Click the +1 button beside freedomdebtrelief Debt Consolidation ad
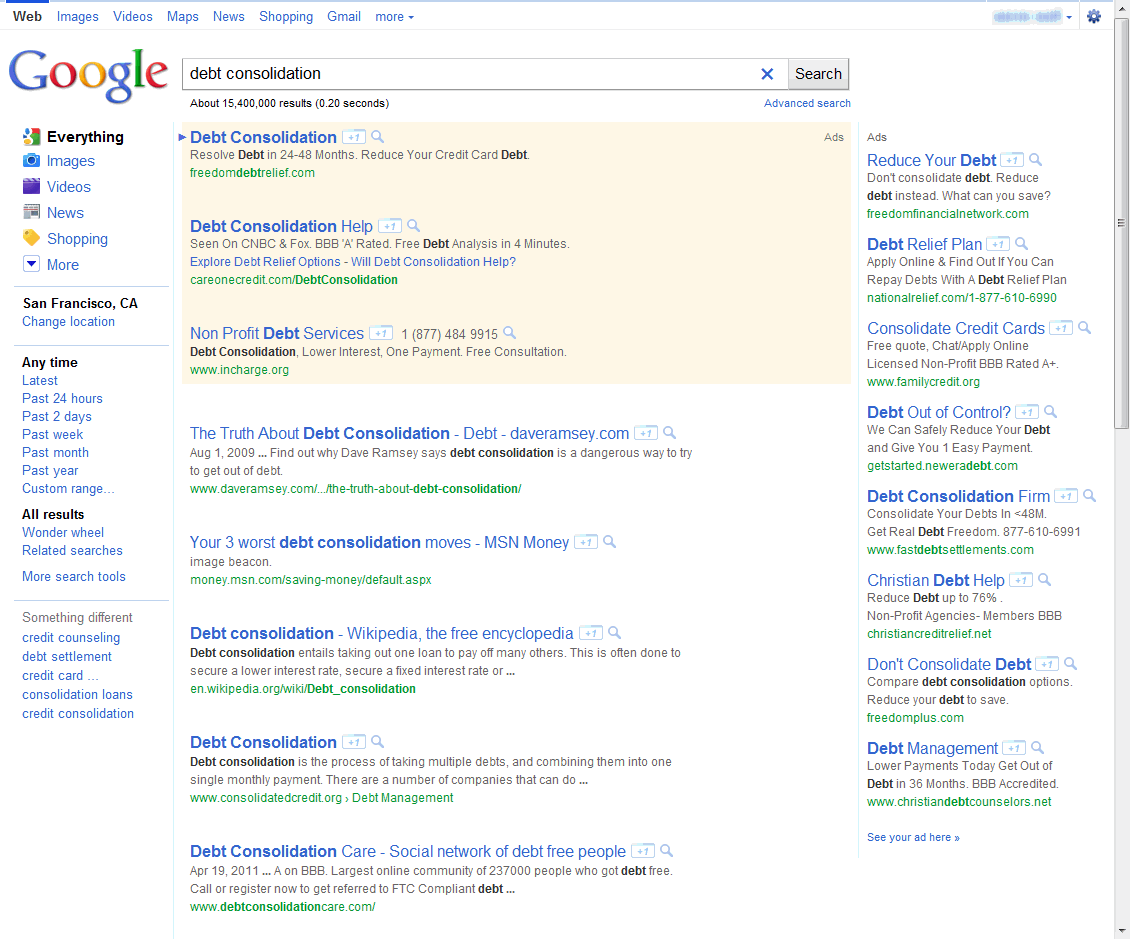The height and width of the screenshot is (939, 1130). pyautogui.click(x=353, y=137)
